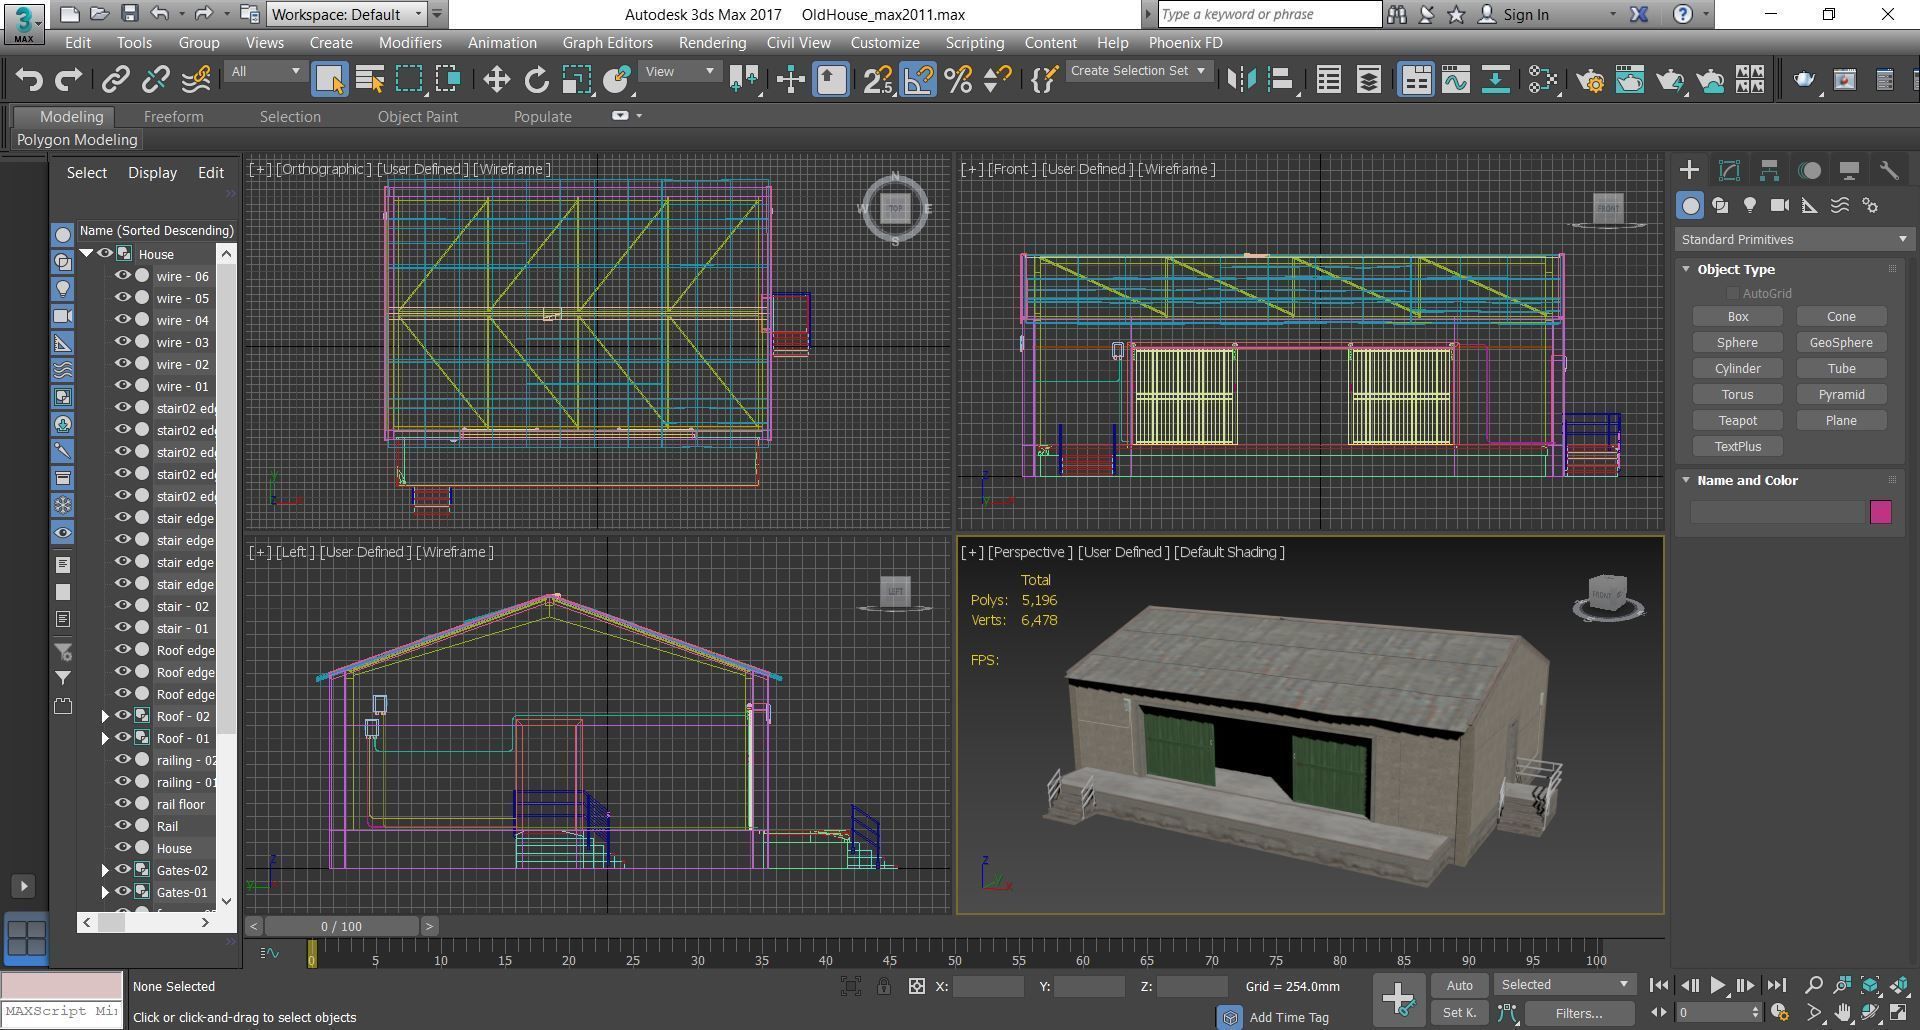Open the Align tool

[x=1281, y=79]
